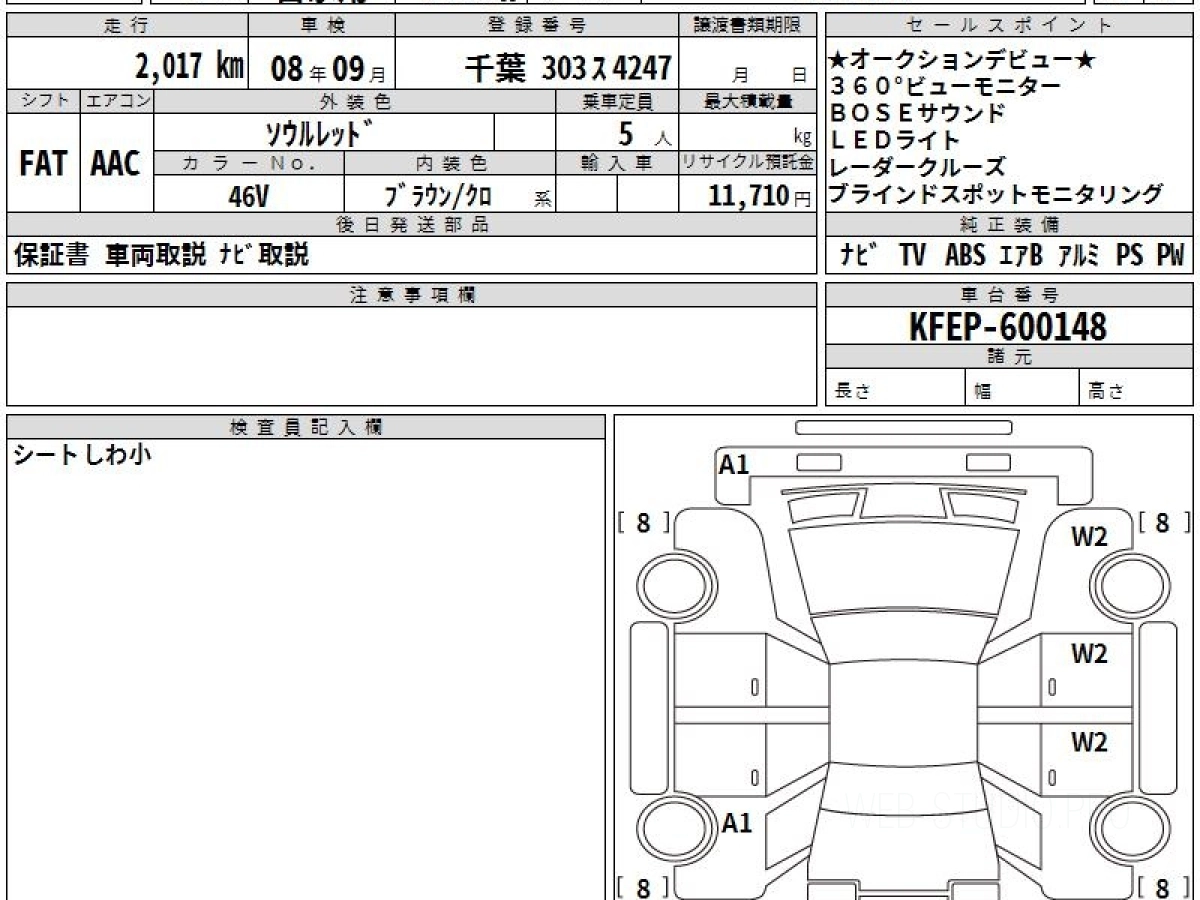Select the セールスポイント header

click(x=1010, y=26)
